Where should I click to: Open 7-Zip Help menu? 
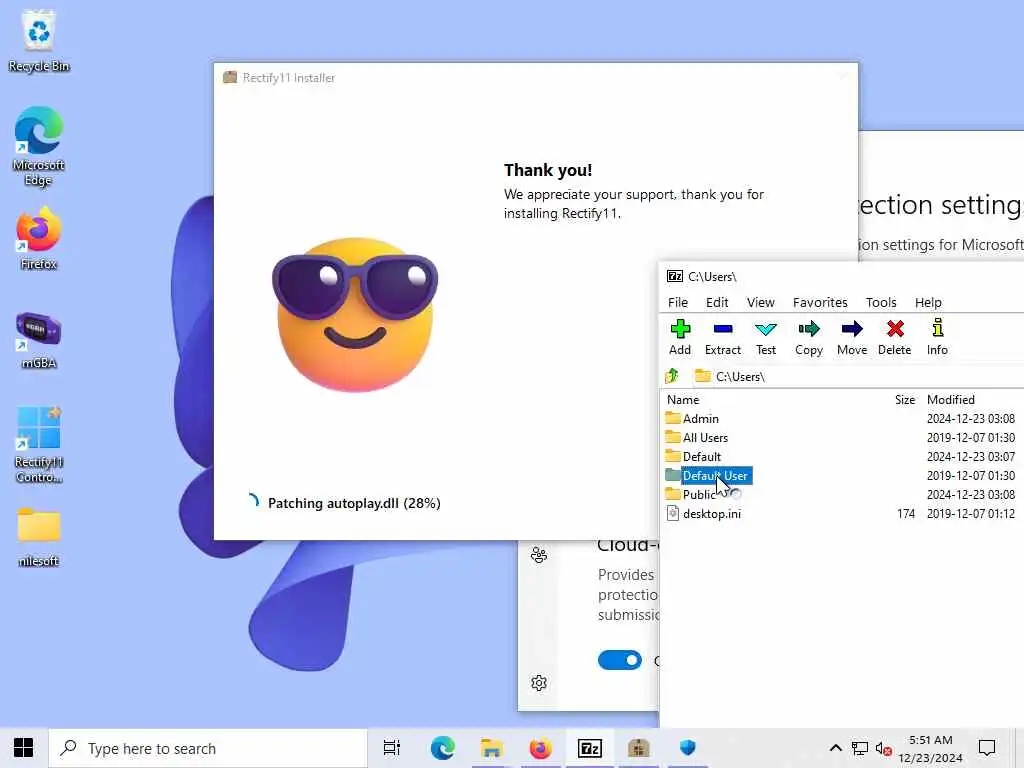tap(927, 302)
